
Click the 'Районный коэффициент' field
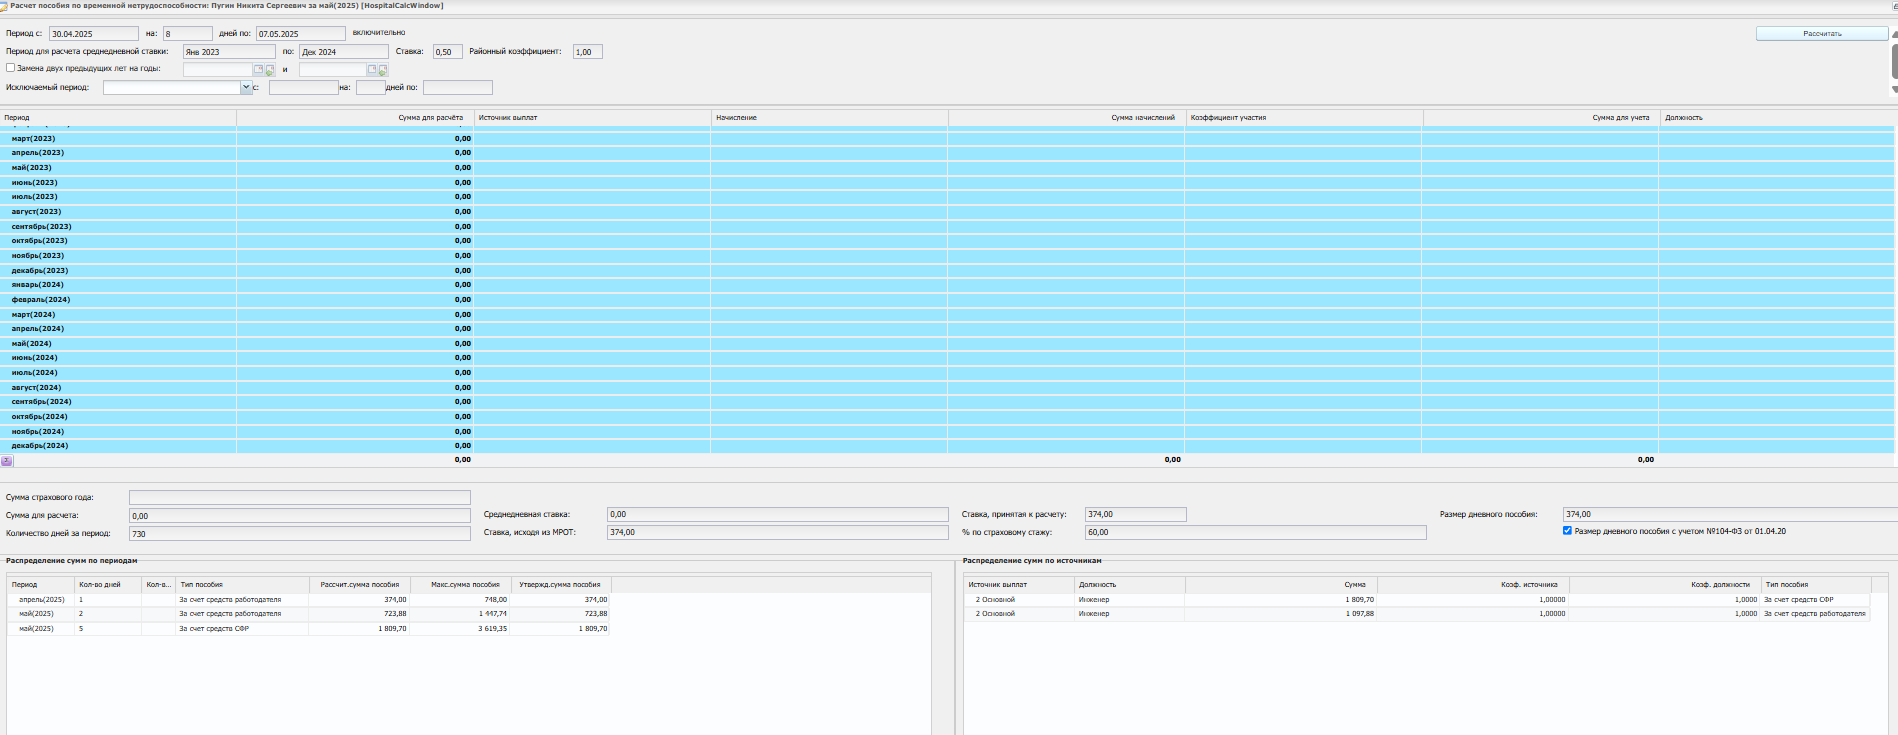point(587,52)
